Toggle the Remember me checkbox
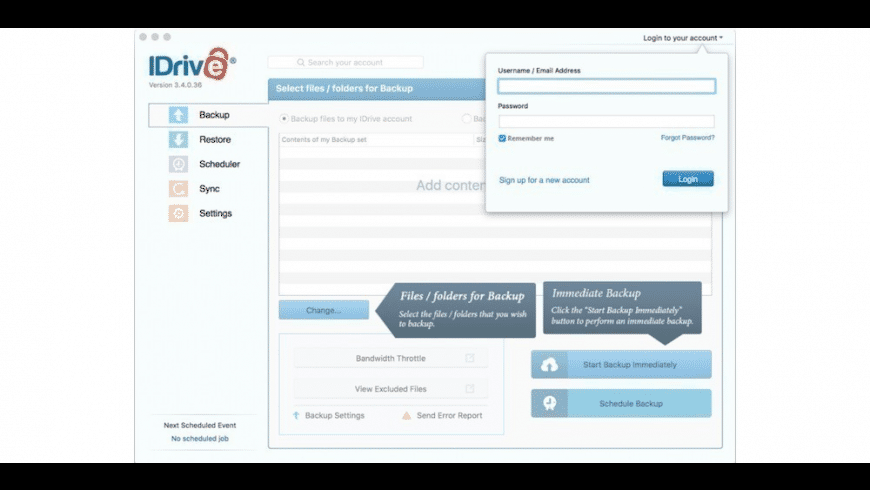The image size is (870, 490). click(502, 138)
